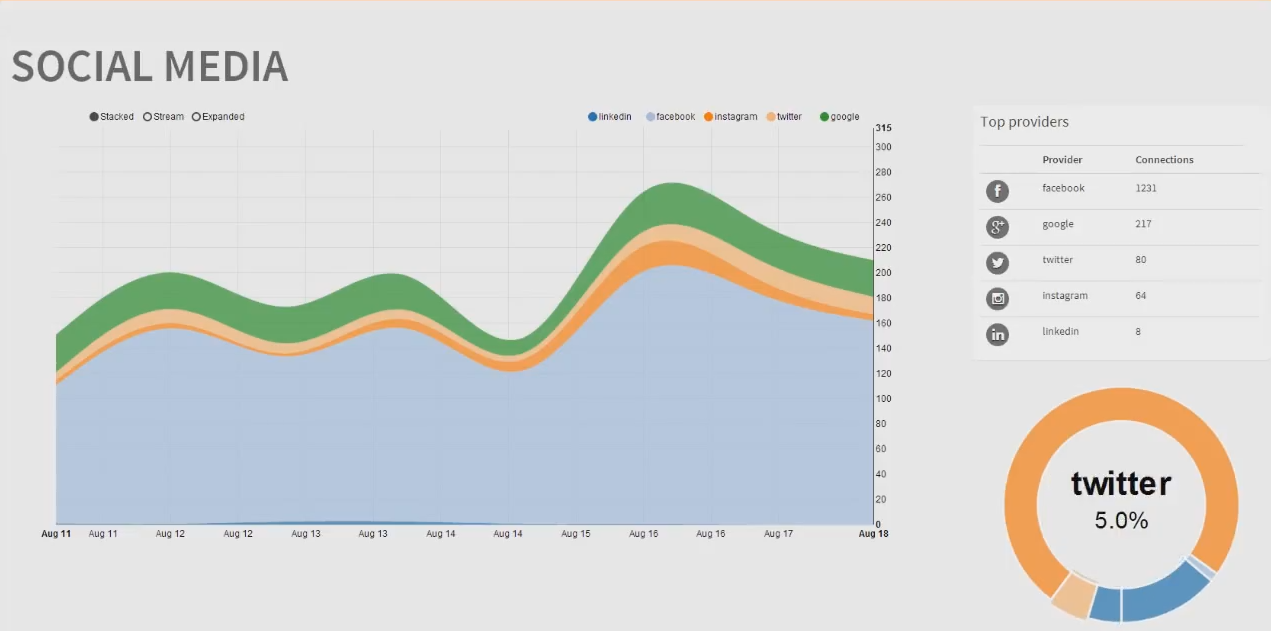This screenshot has height=631, width=1271.
Task: Click the Instagram camera provider icon
Action: [x=997, y=299]
